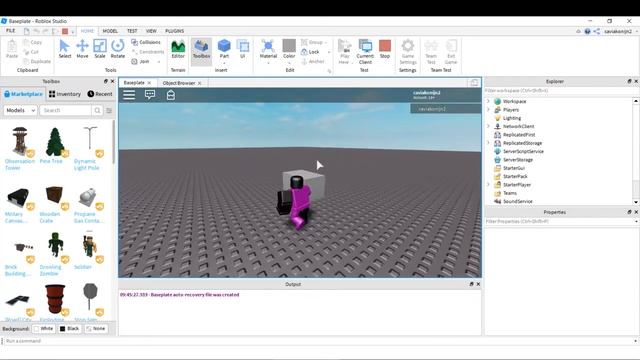Image resolution: width=640 pixels, height=360 pixels.
Task: Expand the StarterPlayer node
Action: (x=488, y=185)
